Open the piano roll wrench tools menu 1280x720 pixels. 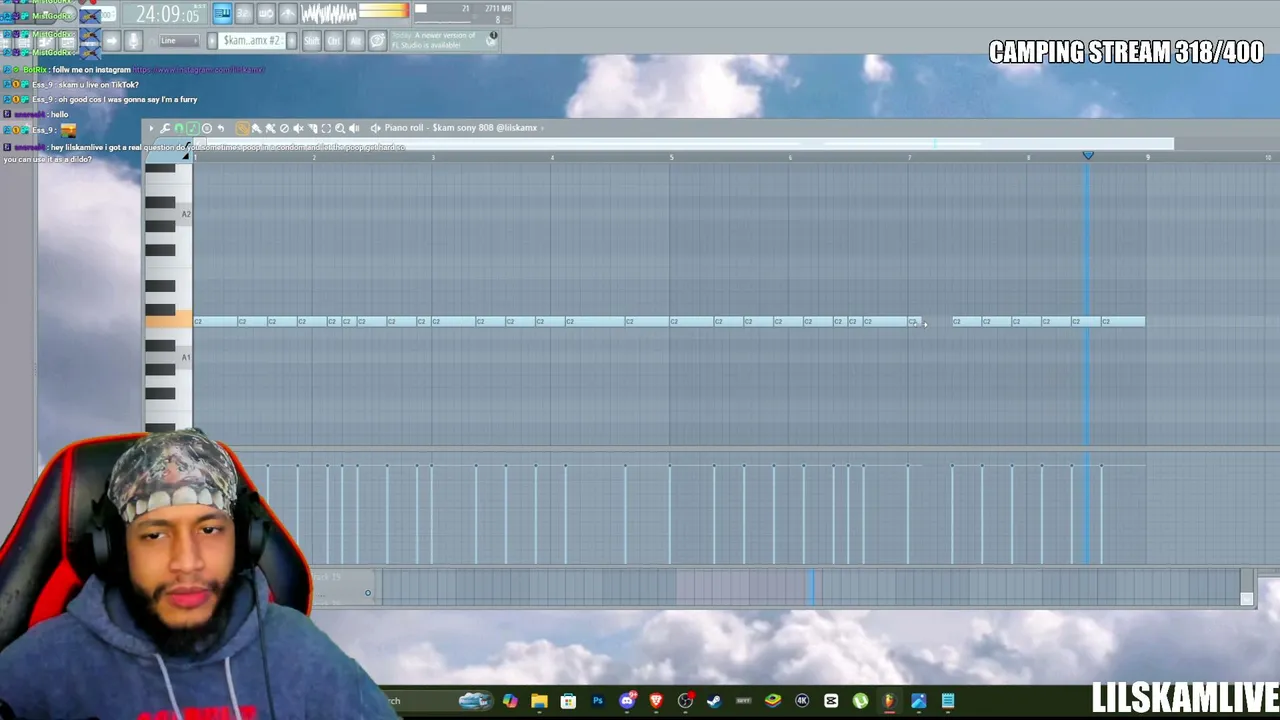click(x=165, y=128)
